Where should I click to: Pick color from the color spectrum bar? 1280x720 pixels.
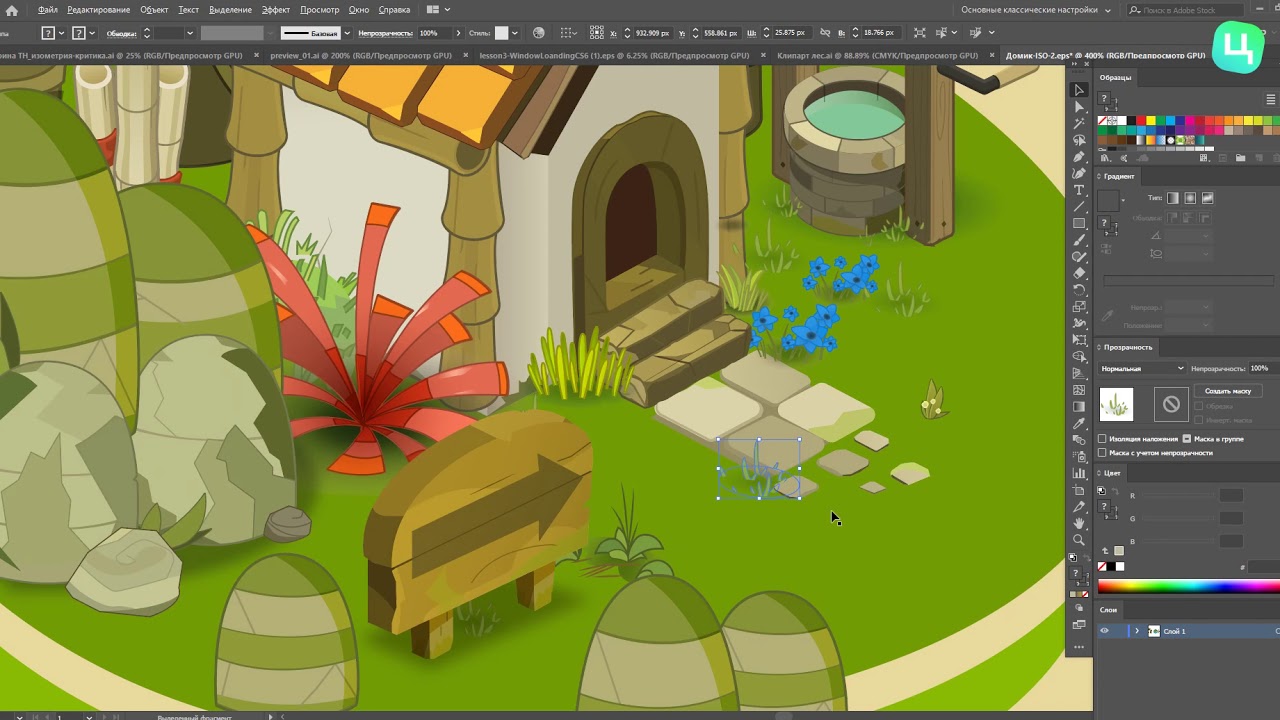1188,587
